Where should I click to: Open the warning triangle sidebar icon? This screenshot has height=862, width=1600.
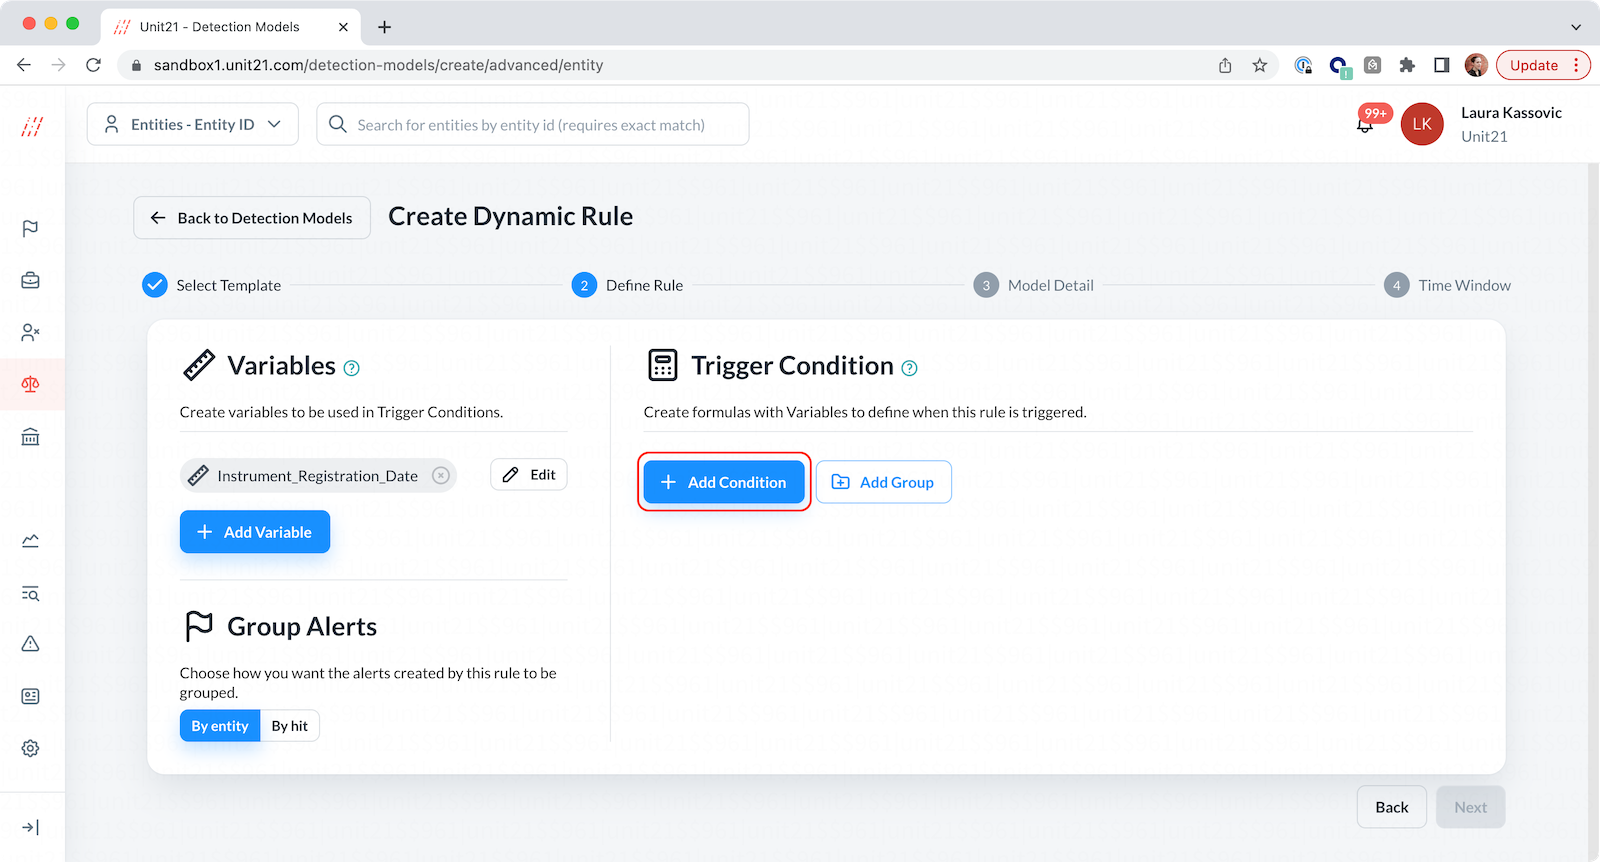pos(31,644)
